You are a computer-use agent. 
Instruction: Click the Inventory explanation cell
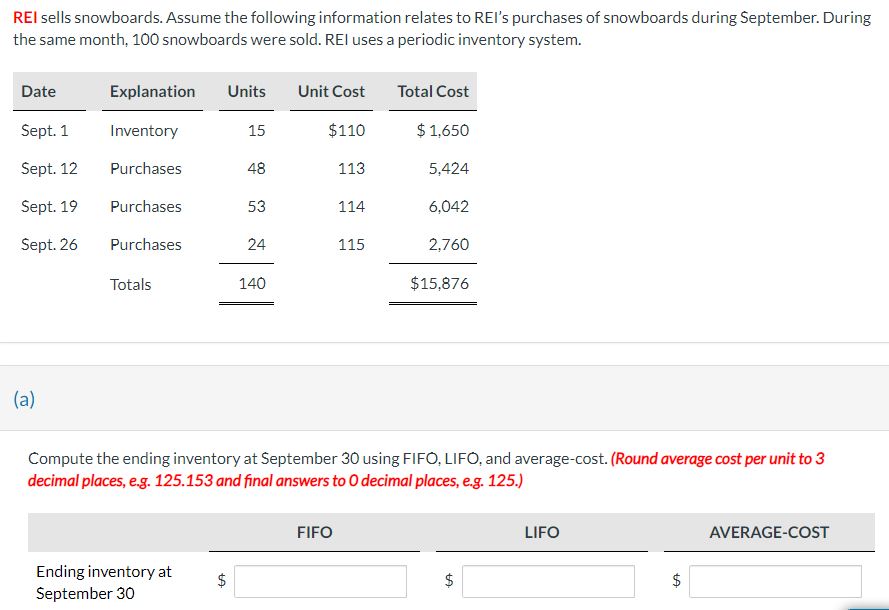[144, 130]
